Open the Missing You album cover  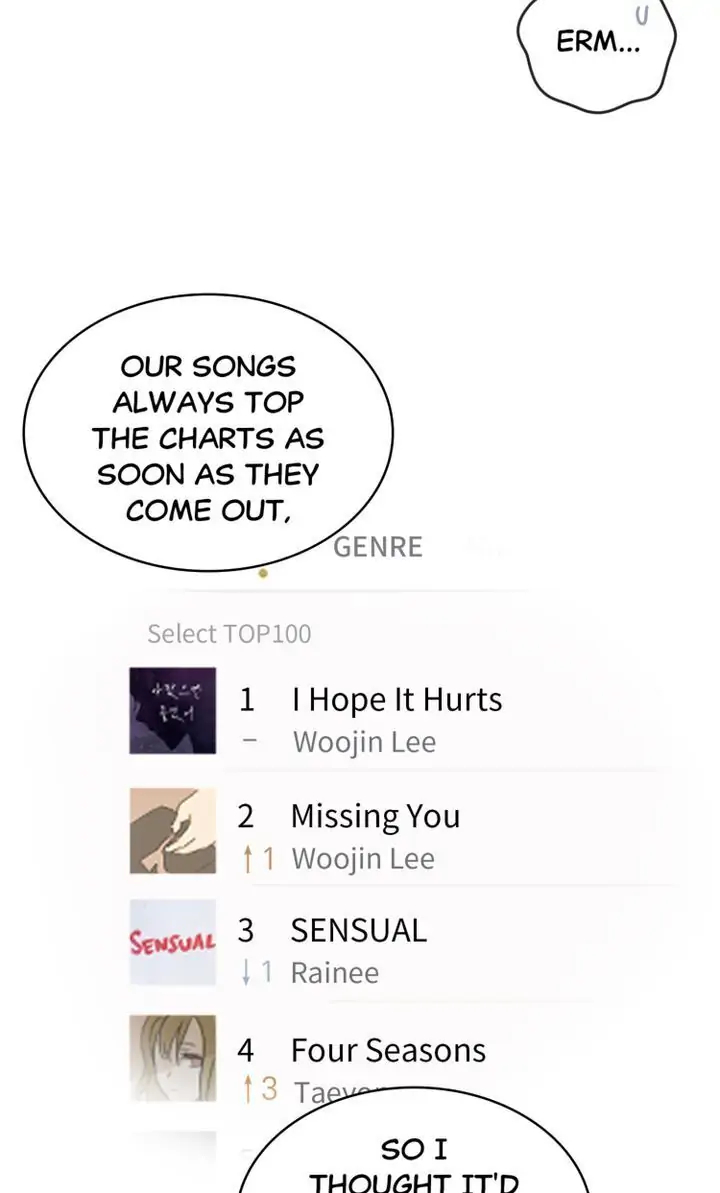(x=172, y=831)
